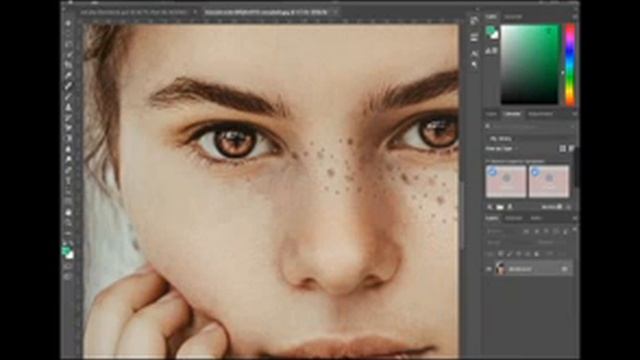Select the Path Selection tool

tap(68, 192)
